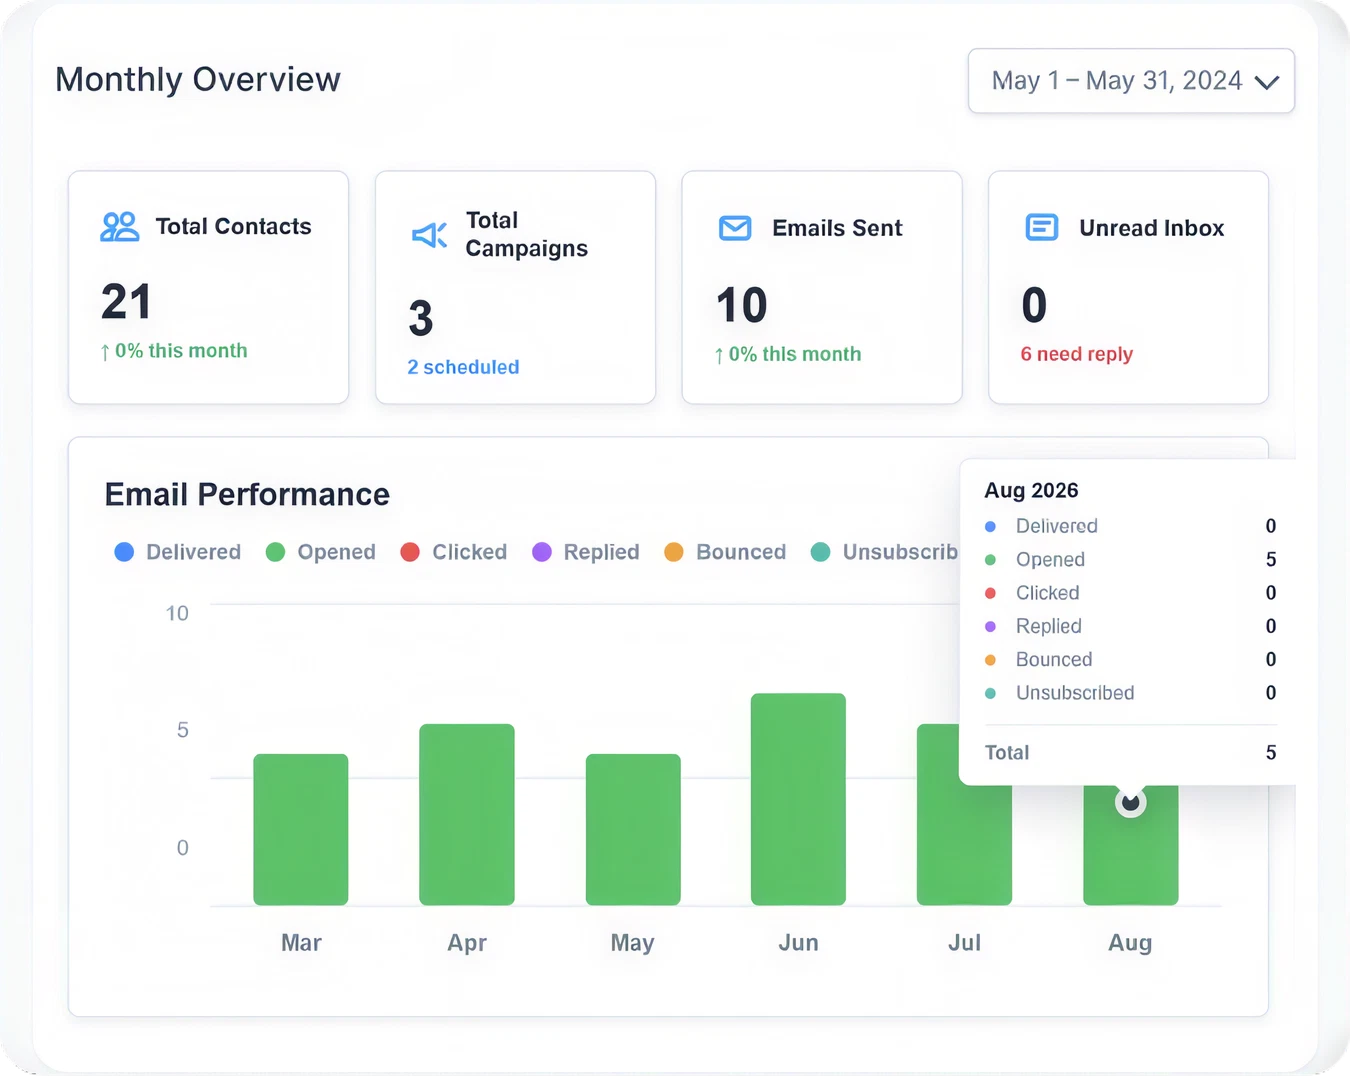Click the Aug axis label
Viewport: 1350px width, 1076px height.
click(1130, 943)
